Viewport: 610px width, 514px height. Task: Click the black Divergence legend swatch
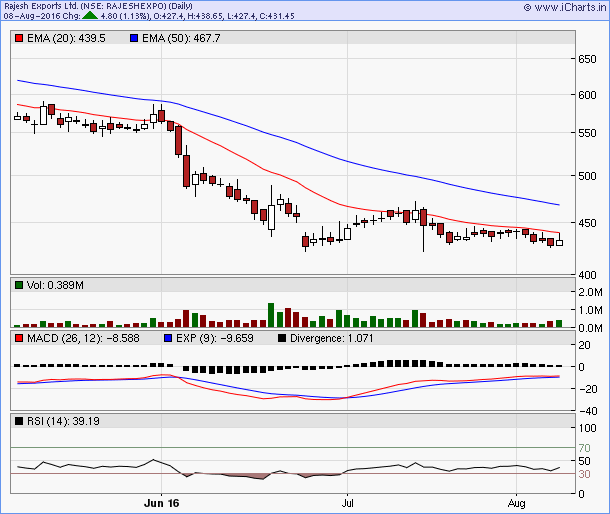[282, 338]
